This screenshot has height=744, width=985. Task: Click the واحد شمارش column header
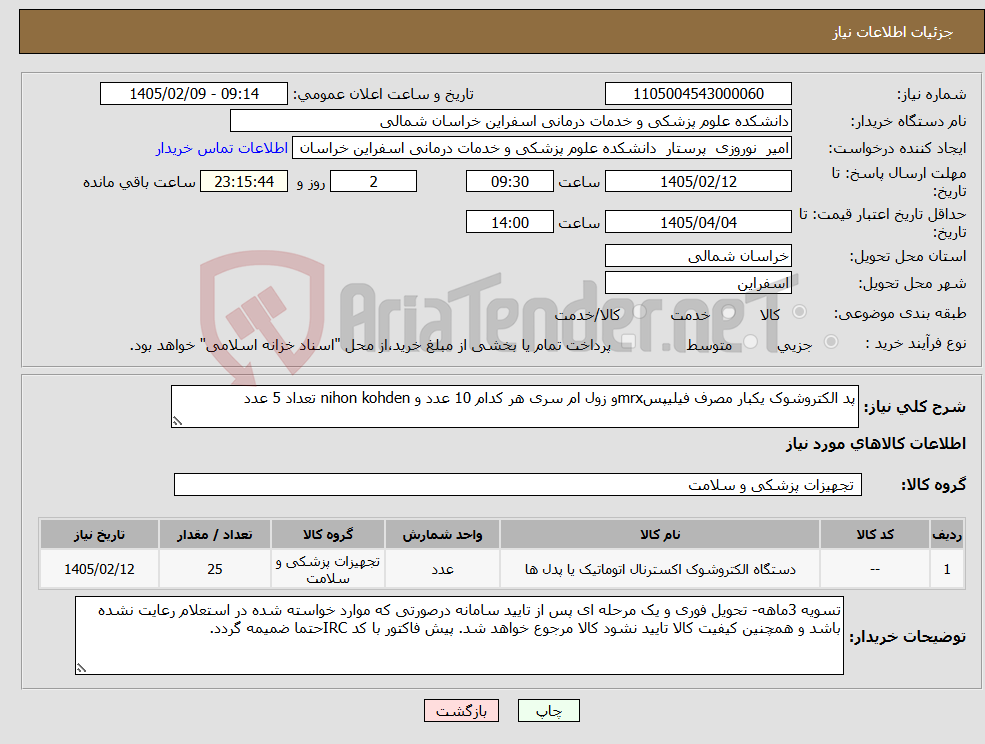click(x=442, y=534)
